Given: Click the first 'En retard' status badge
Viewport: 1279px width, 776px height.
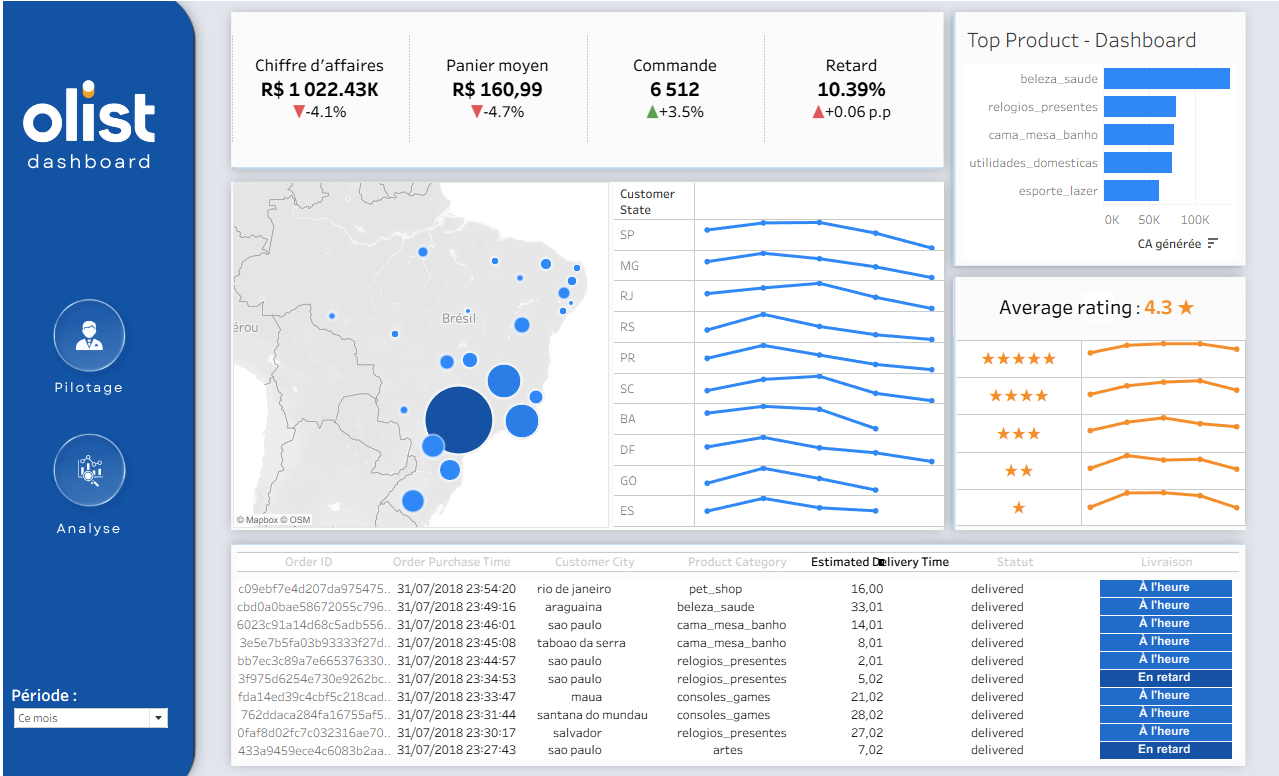Looking at the screenshot, I should tap(1165, 677).
